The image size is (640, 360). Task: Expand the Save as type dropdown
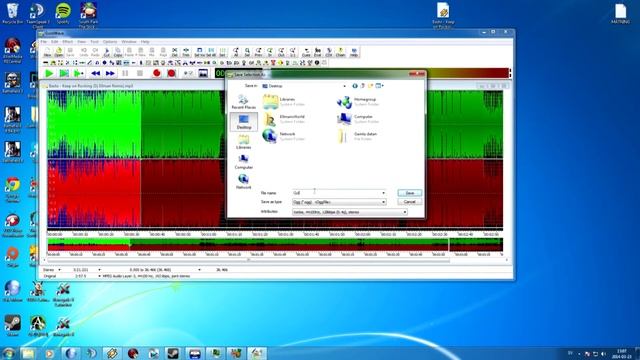click(x=383, y=202)
